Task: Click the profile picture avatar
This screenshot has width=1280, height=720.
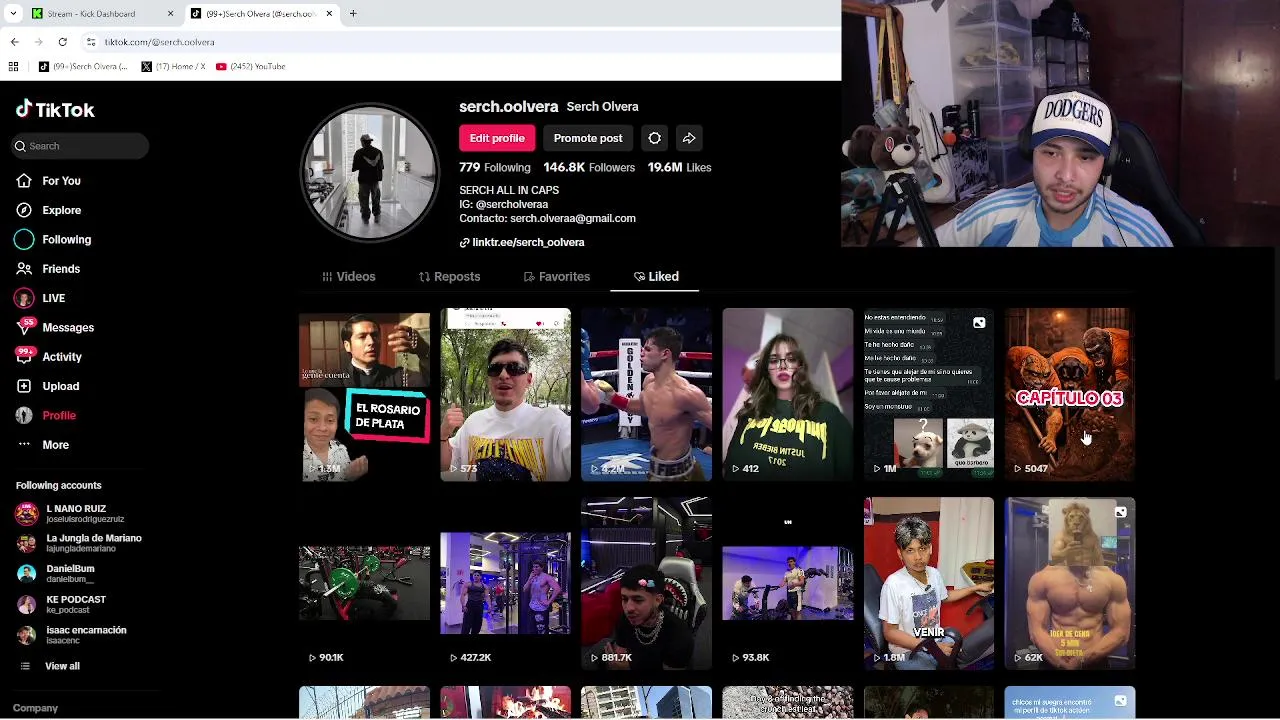Action: point(370,173)
